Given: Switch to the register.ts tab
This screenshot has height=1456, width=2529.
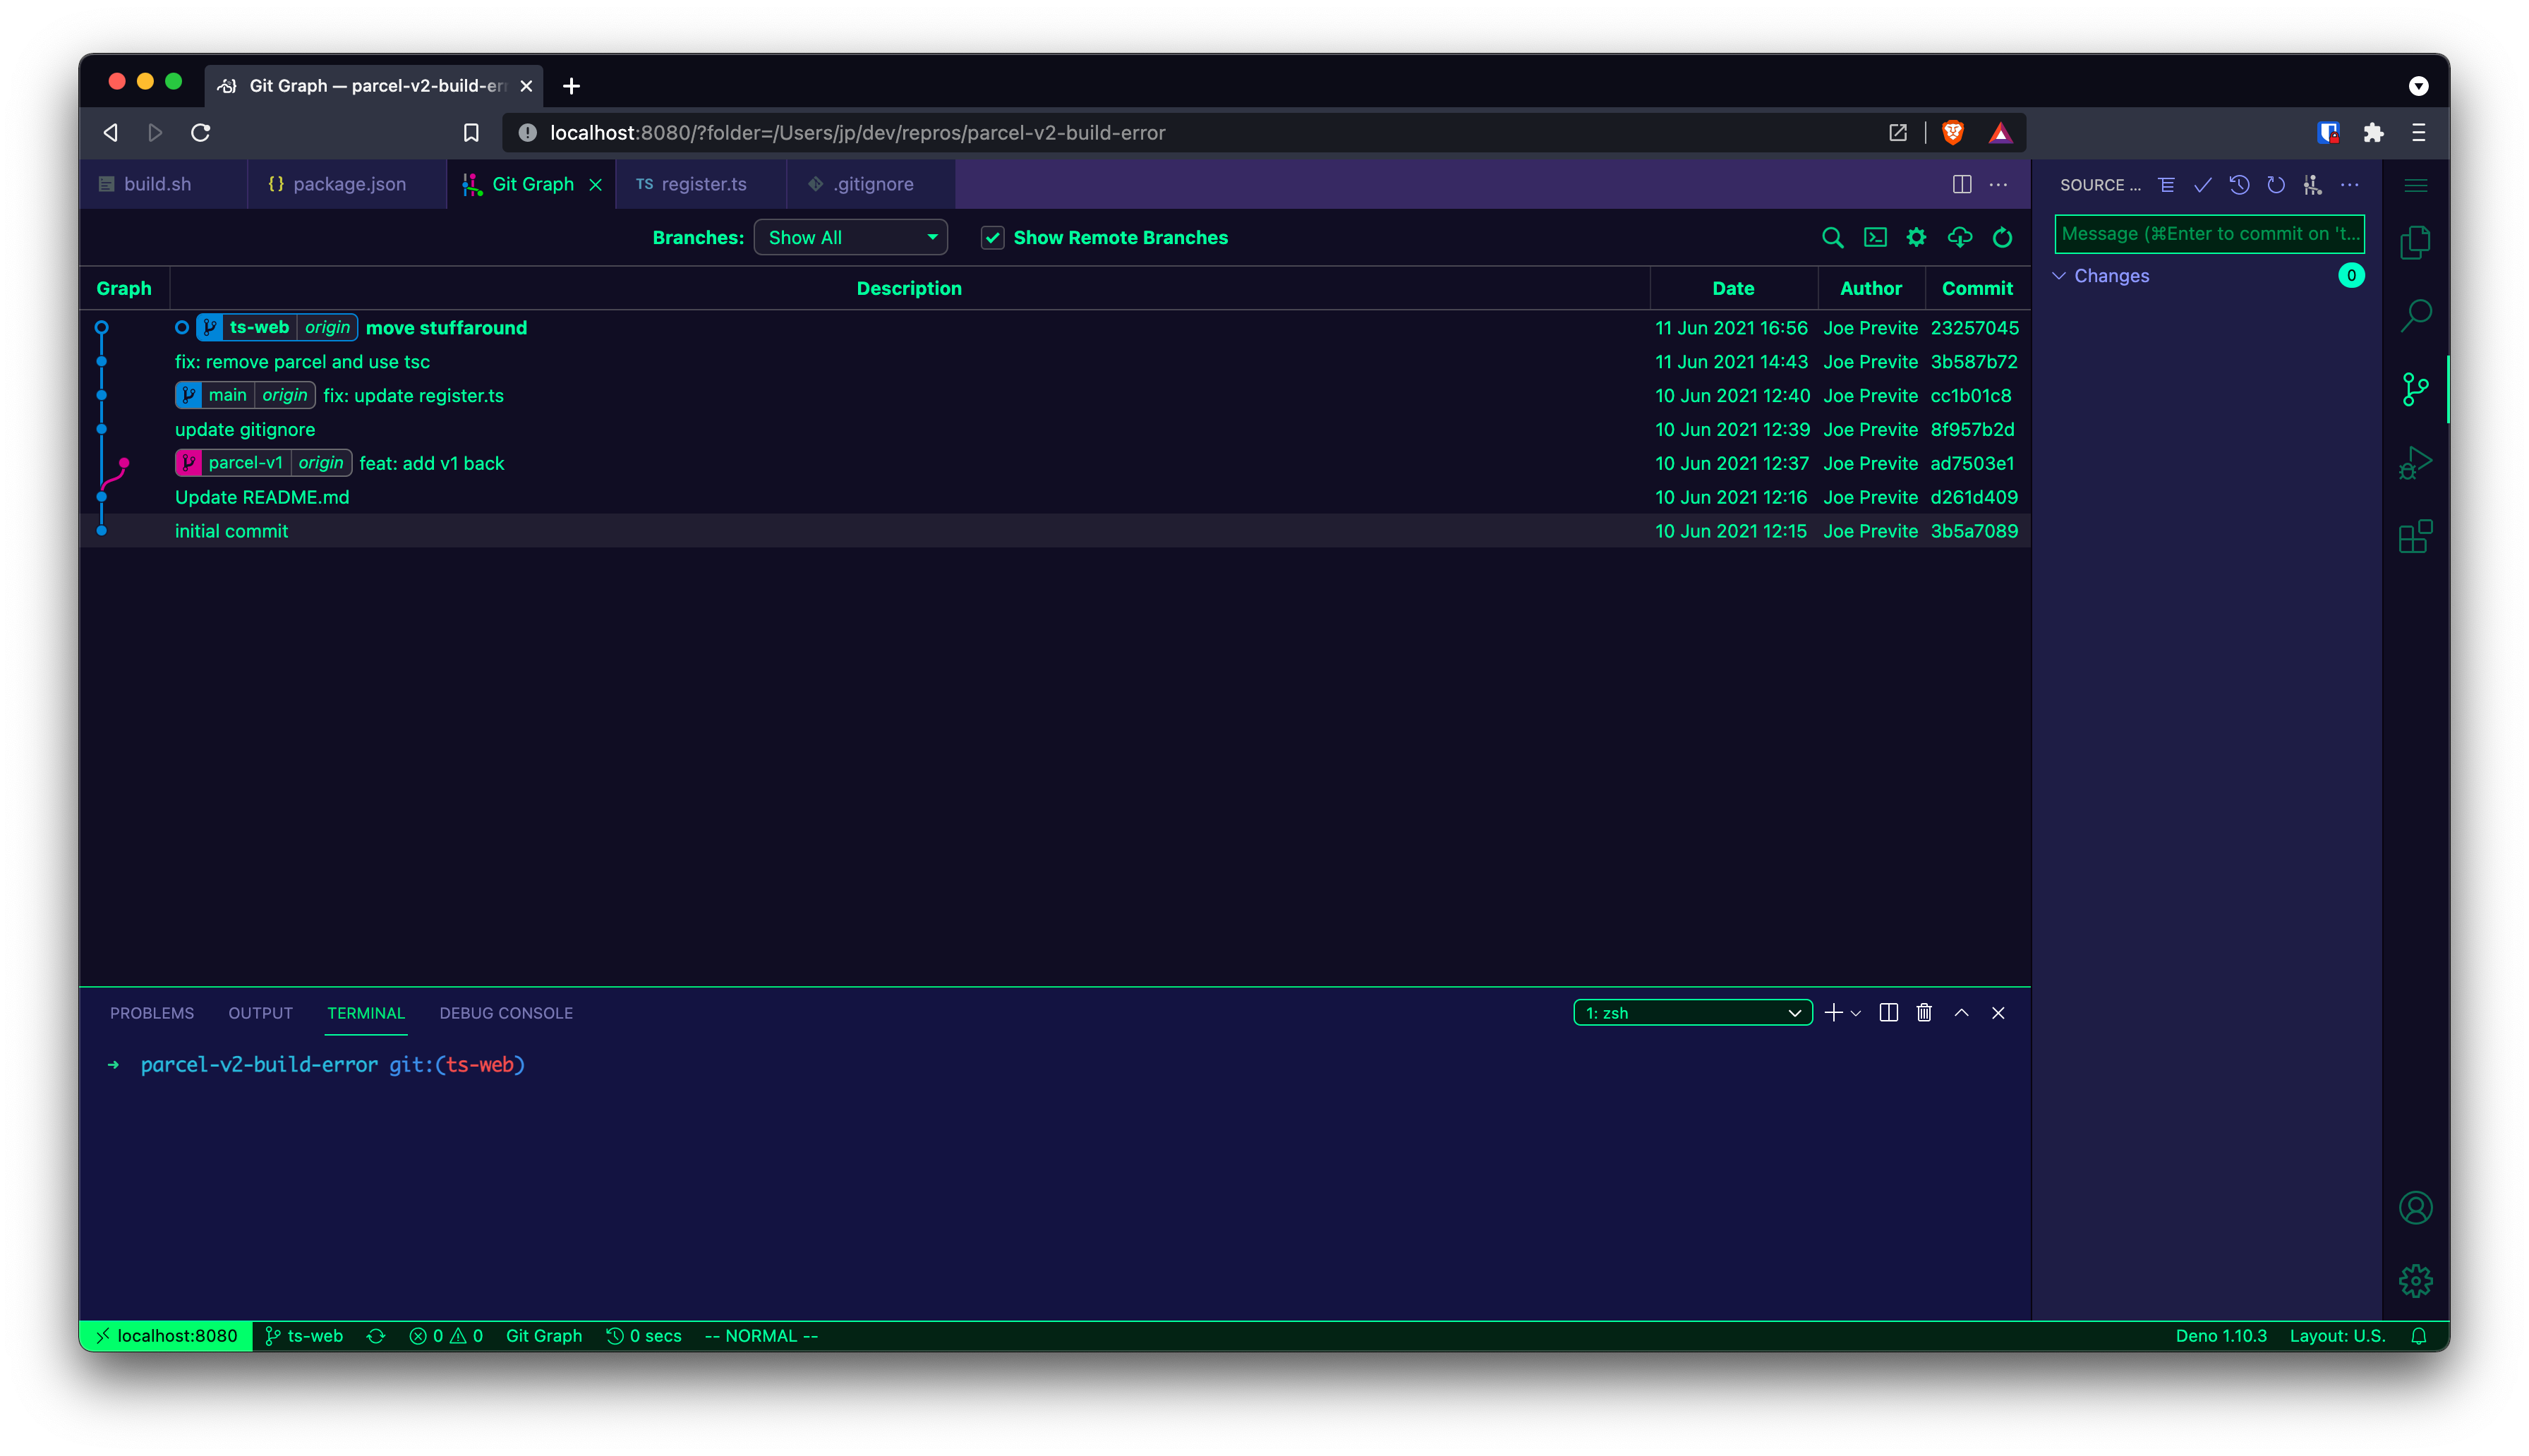Looking at the screenshot, I should [x=702, y=185].
